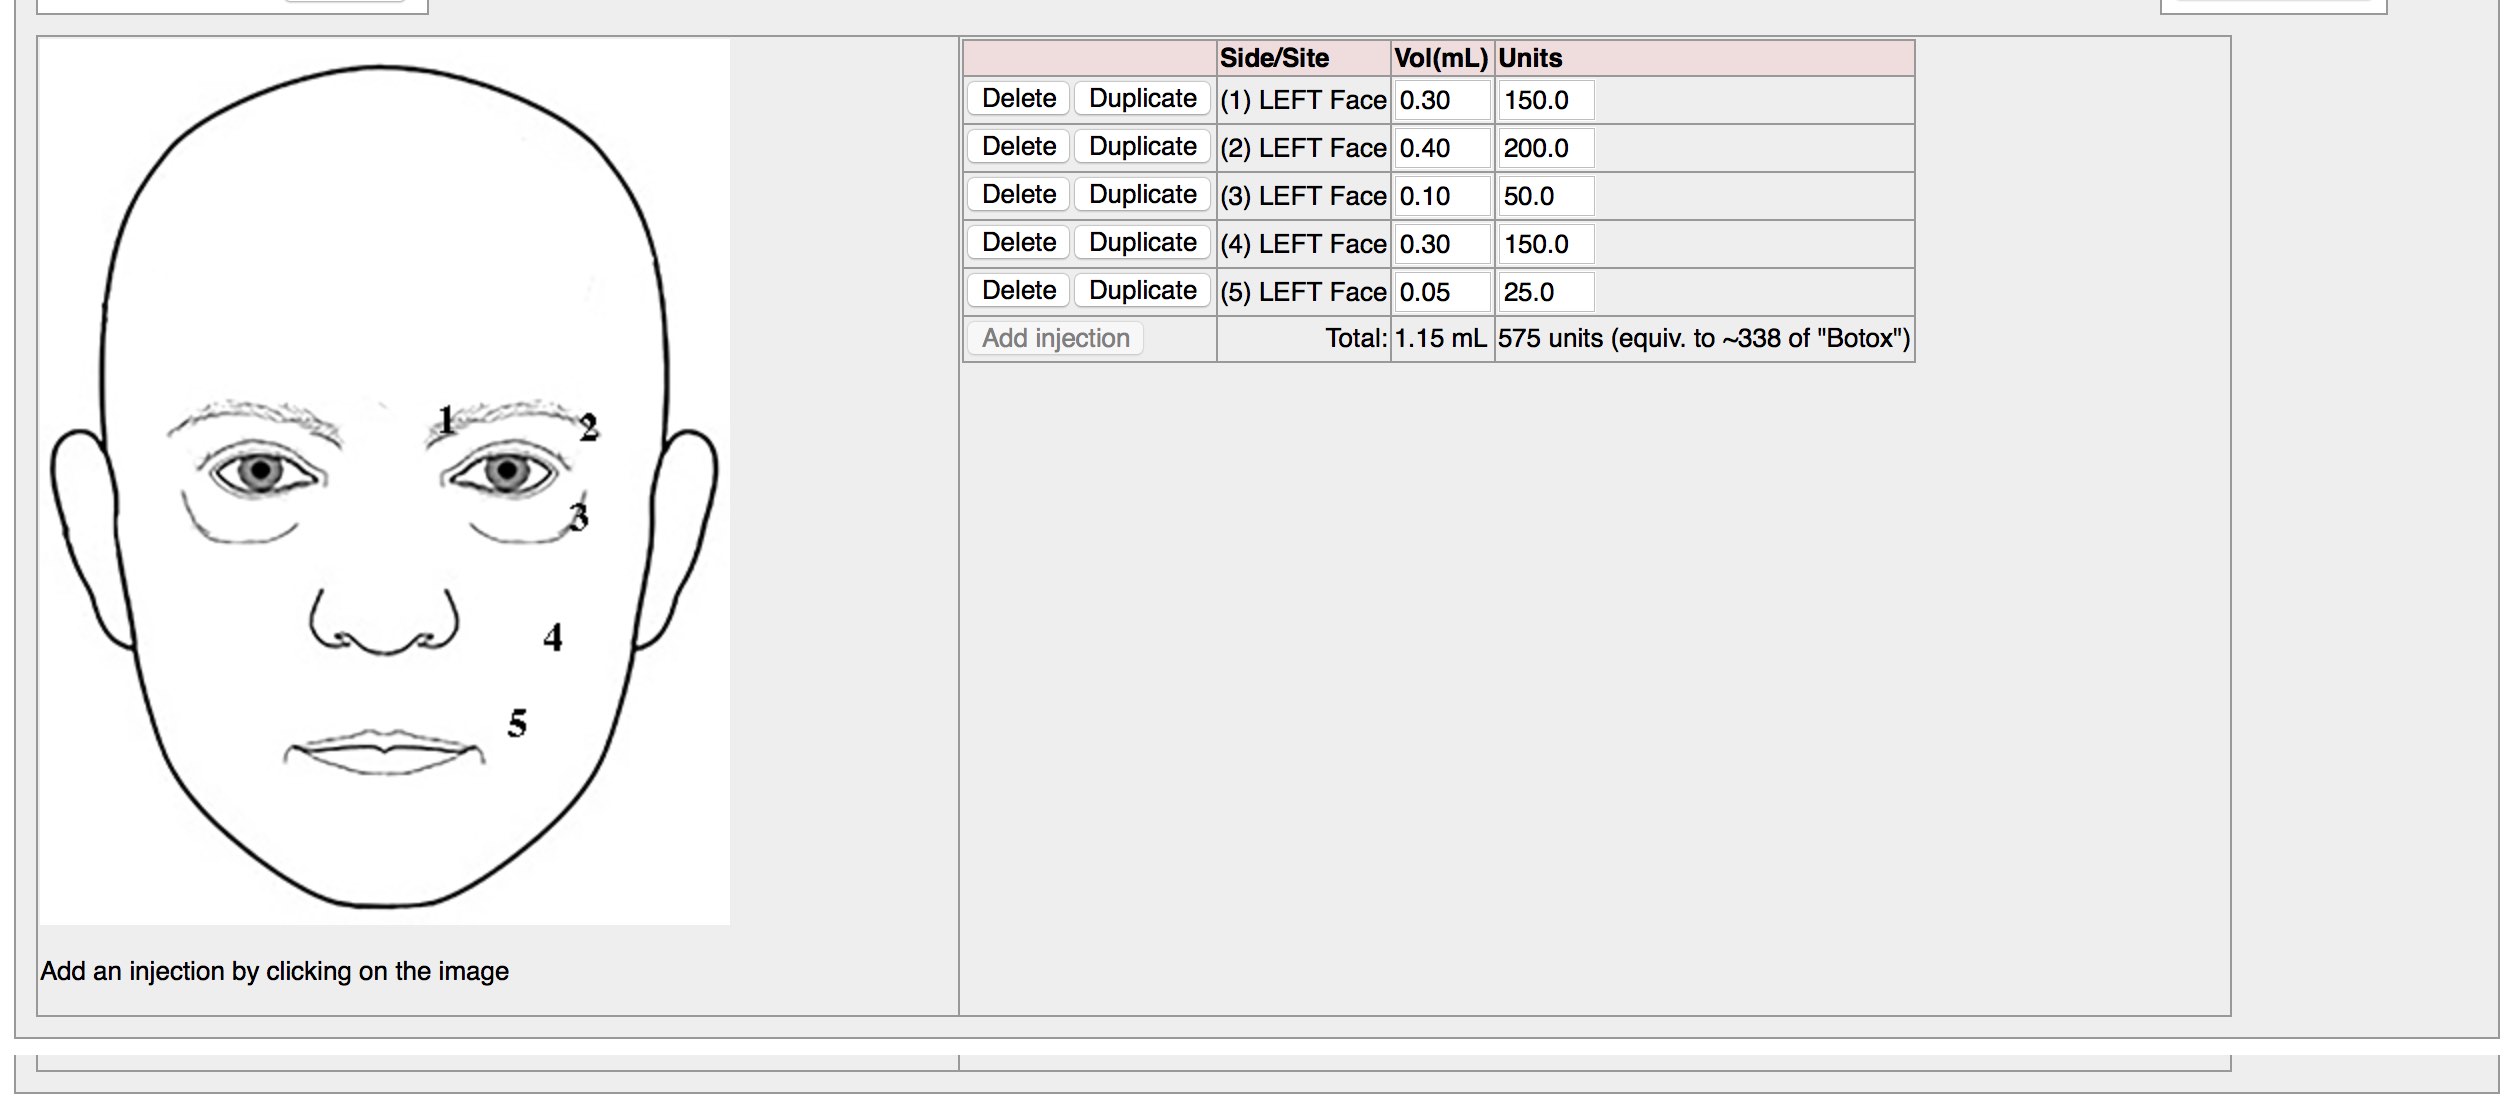Screen dimensions: 2520x1110
Task: Duplicate injection row 1
Action: click(1142, 99)
